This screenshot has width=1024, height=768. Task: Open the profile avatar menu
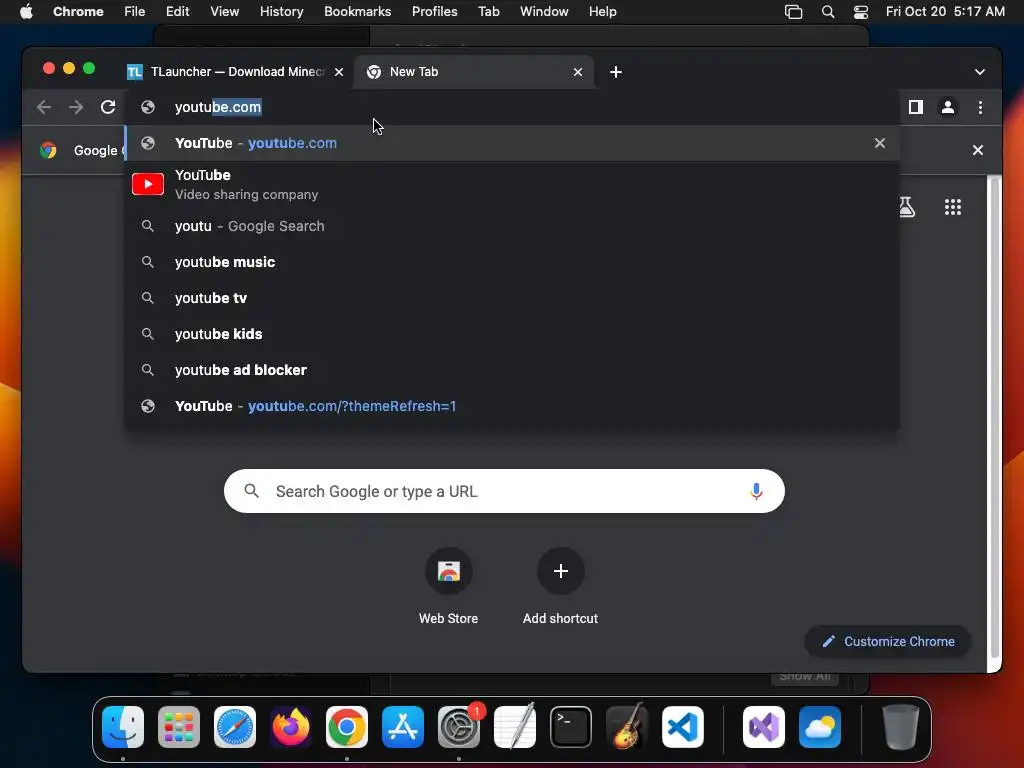tap(948, 107)
